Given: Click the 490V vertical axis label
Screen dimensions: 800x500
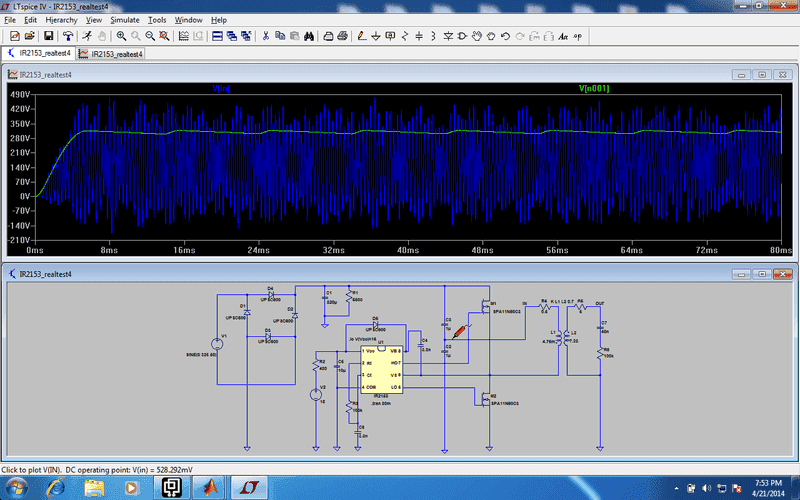Looking at the screenshot, I should click(20, 94).
